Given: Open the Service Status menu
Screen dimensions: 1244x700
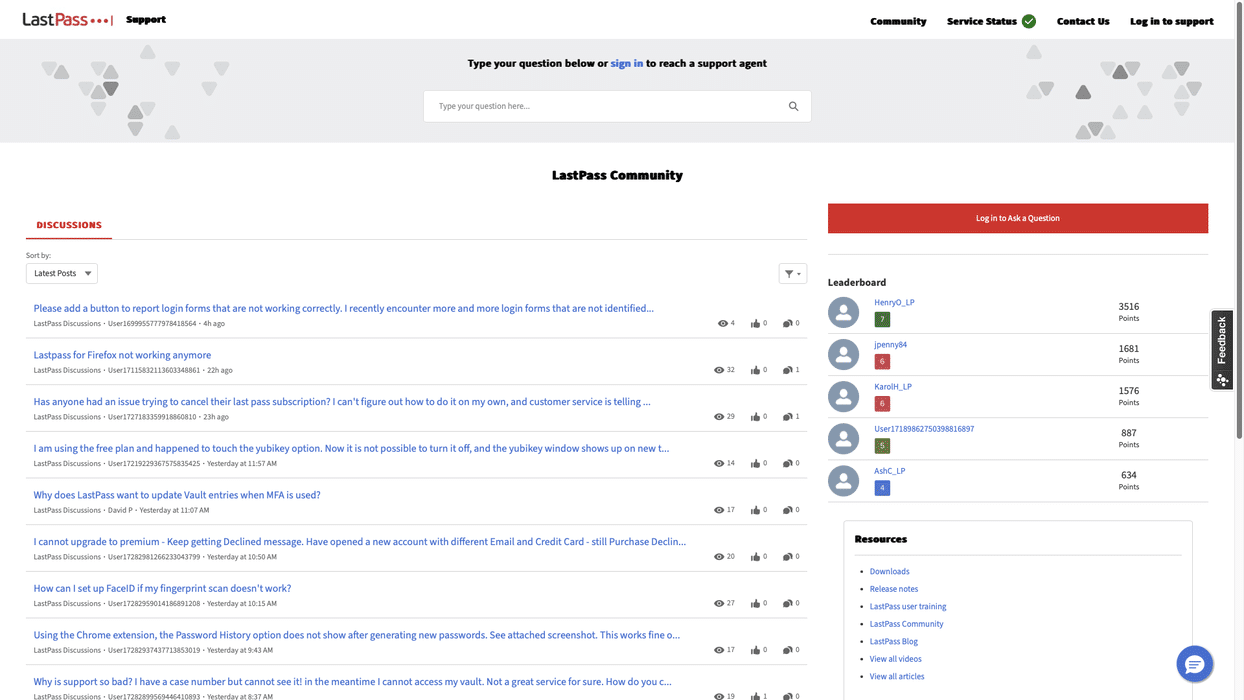Looking at the screenshot, I should pos(982,20).
